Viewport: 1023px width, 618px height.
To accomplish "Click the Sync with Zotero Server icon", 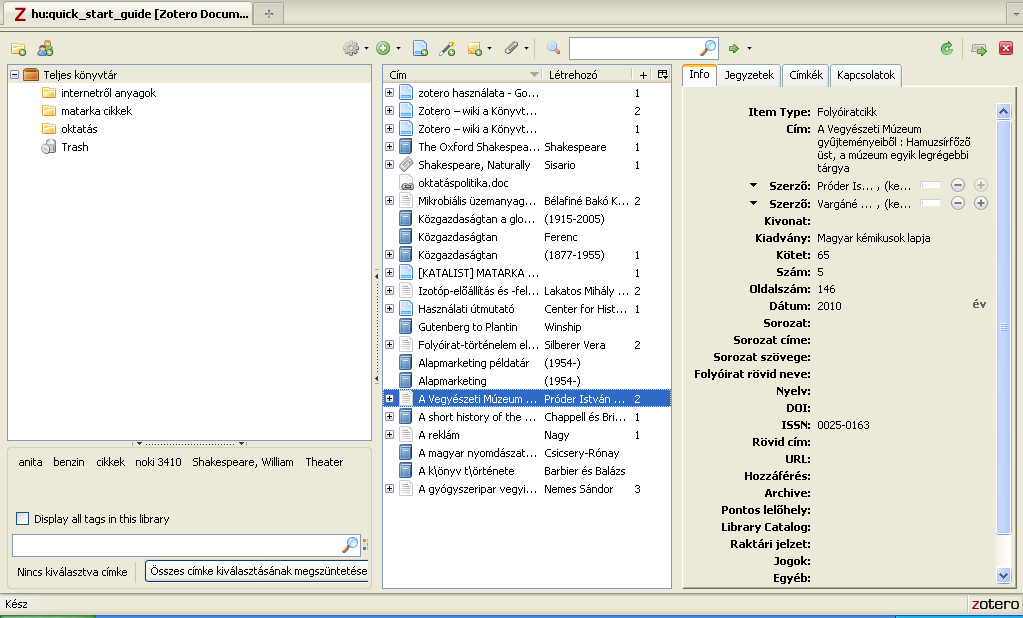I will (947, 48).
